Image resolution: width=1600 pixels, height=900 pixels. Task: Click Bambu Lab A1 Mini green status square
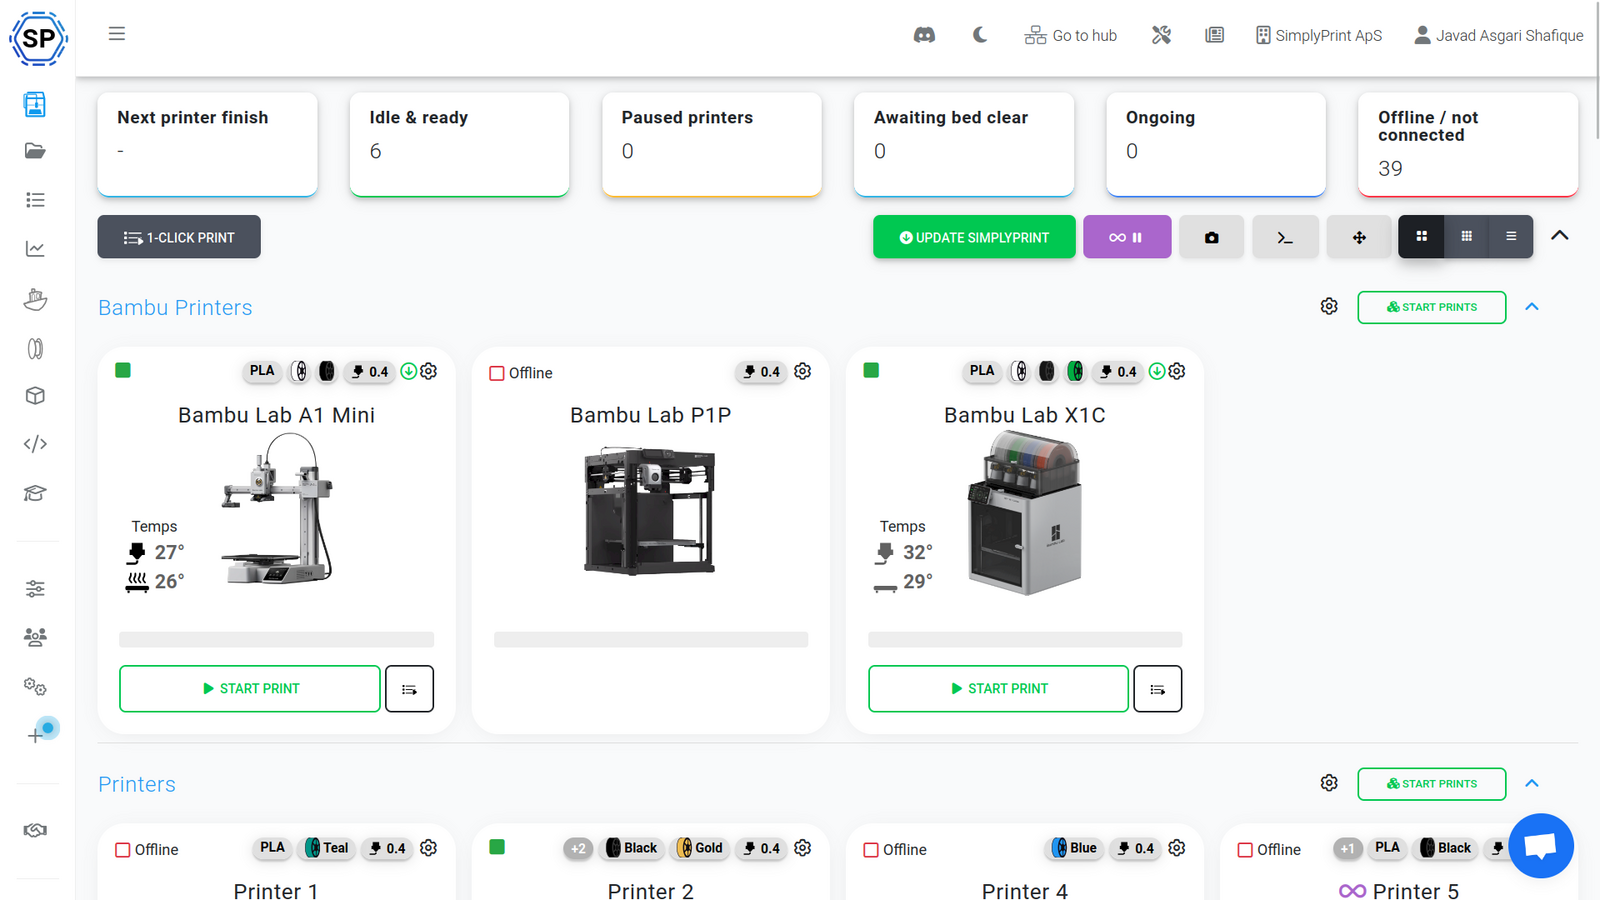point(123,370)
